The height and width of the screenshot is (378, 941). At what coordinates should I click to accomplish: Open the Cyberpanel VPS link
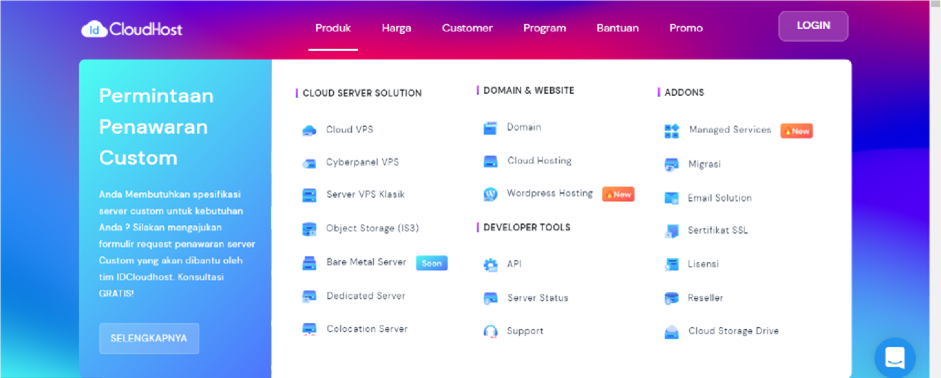point(362,162)
